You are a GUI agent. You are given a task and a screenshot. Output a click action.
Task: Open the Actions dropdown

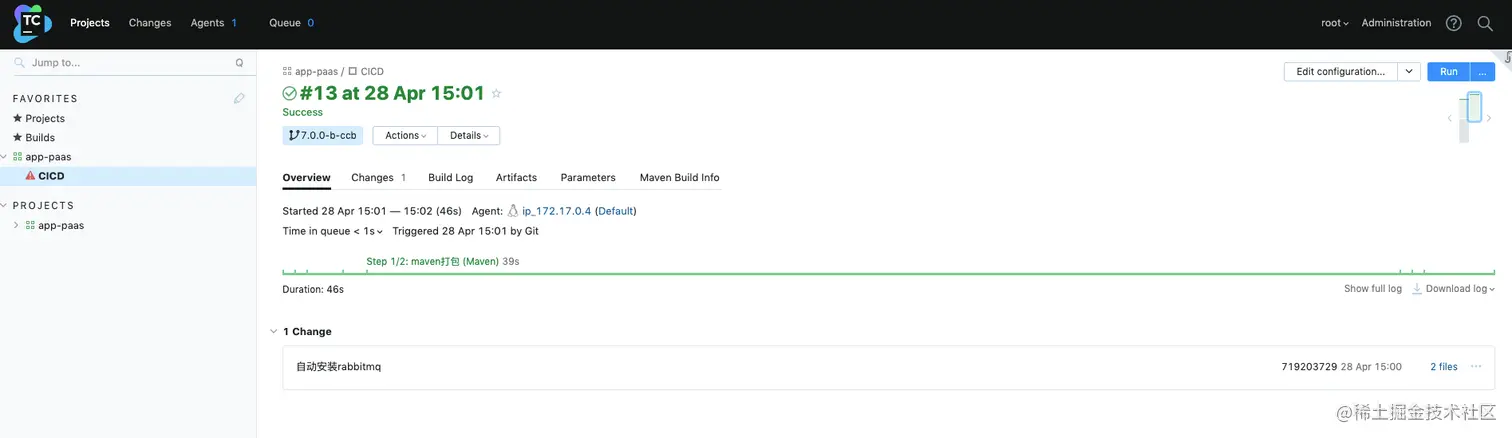[x=405, y=135]
